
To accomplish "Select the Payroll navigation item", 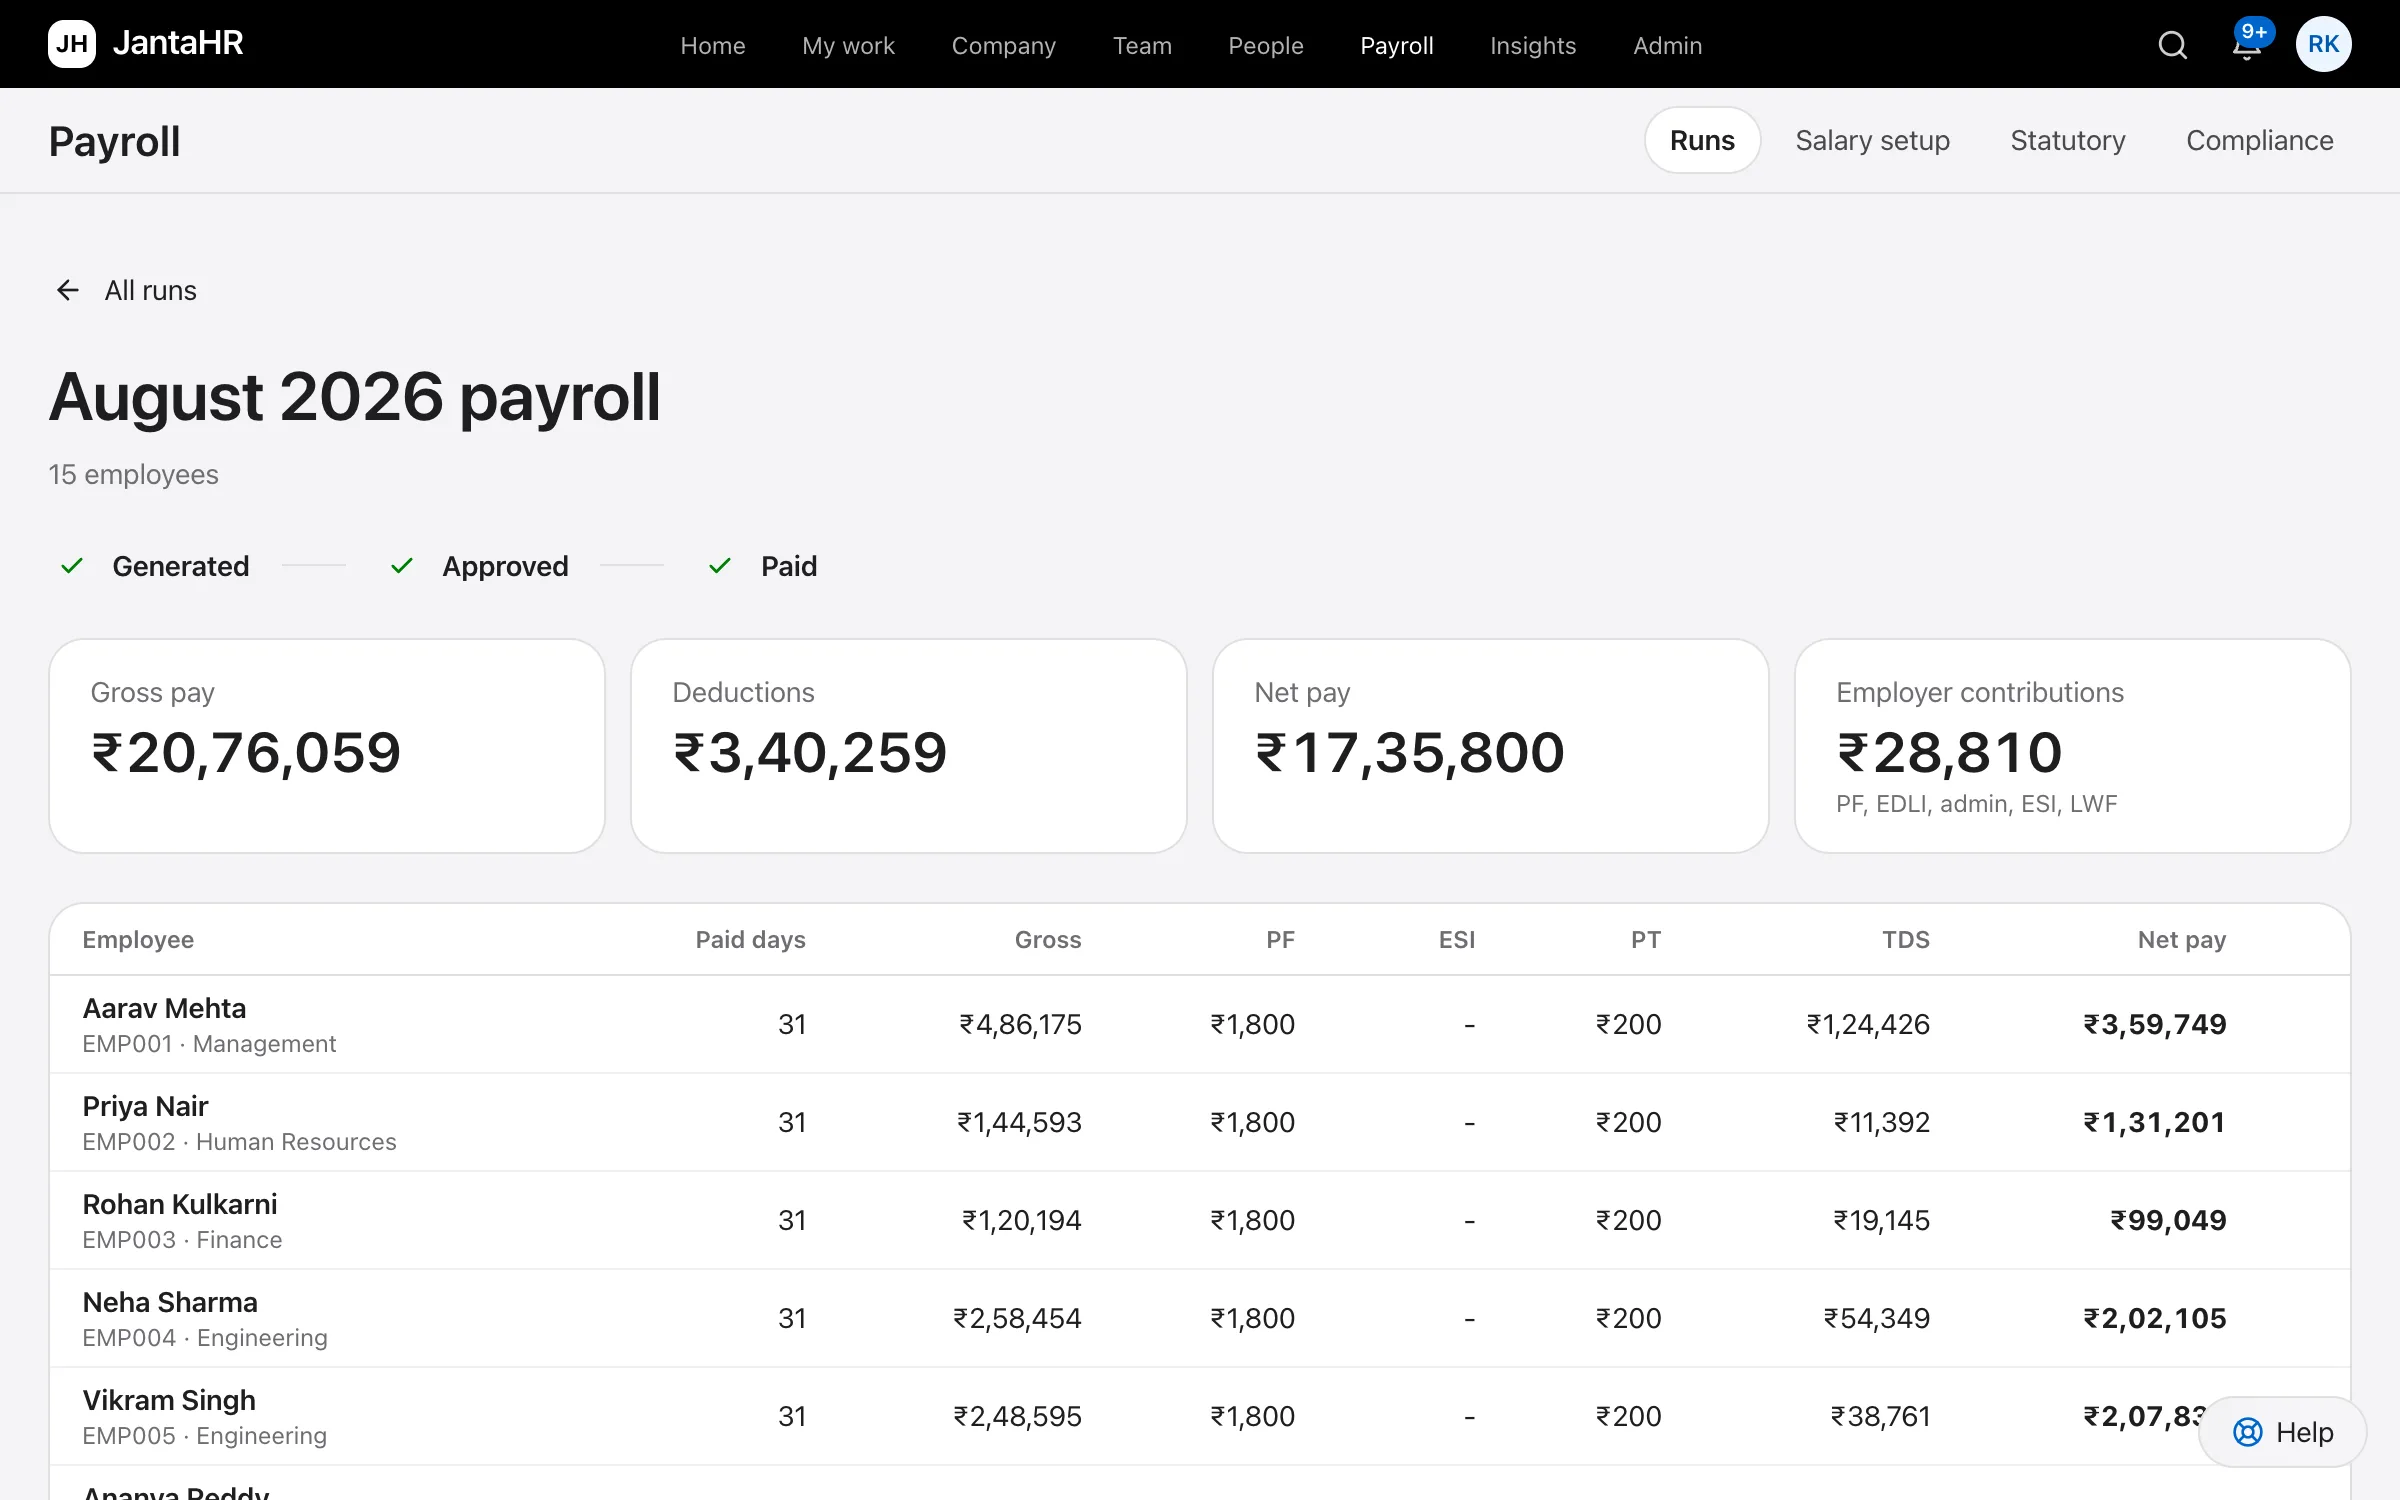I will click(x=1397, y=45).
